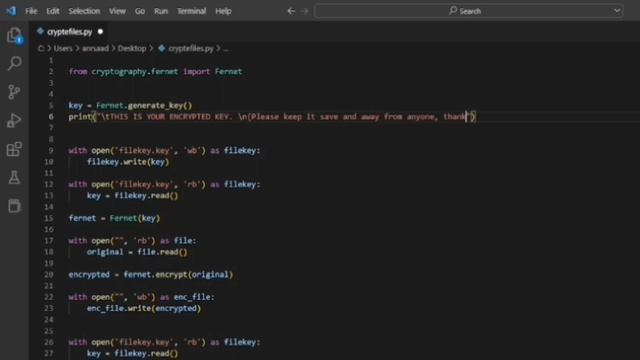This screenshot has height=360, width=640.
Task: Select the cryptefiles.py editor tab
Action: [70, 31]
